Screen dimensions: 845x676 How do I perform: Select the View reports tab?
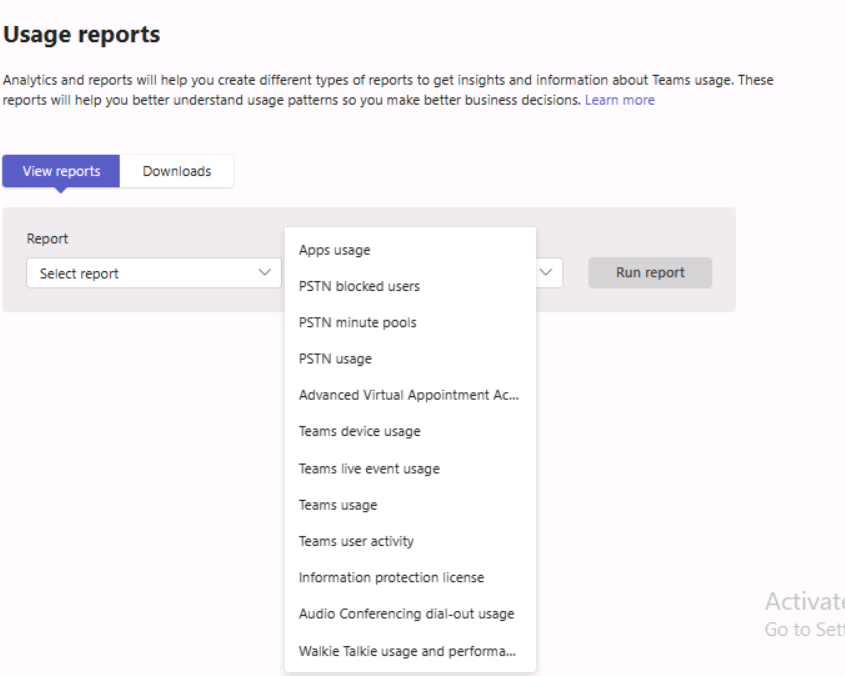point(60,171)
